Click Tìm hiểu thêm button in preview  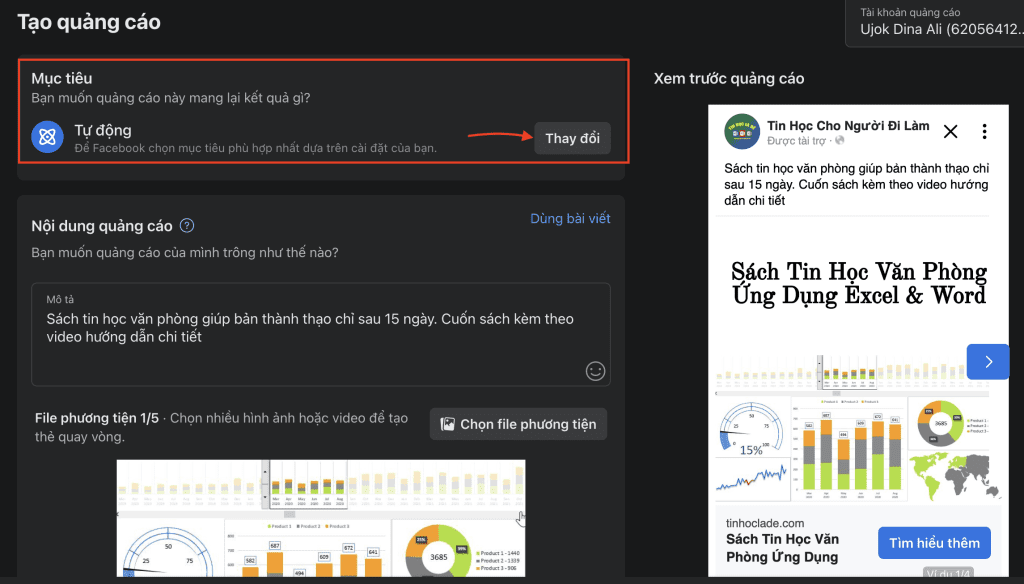(934, 543)
